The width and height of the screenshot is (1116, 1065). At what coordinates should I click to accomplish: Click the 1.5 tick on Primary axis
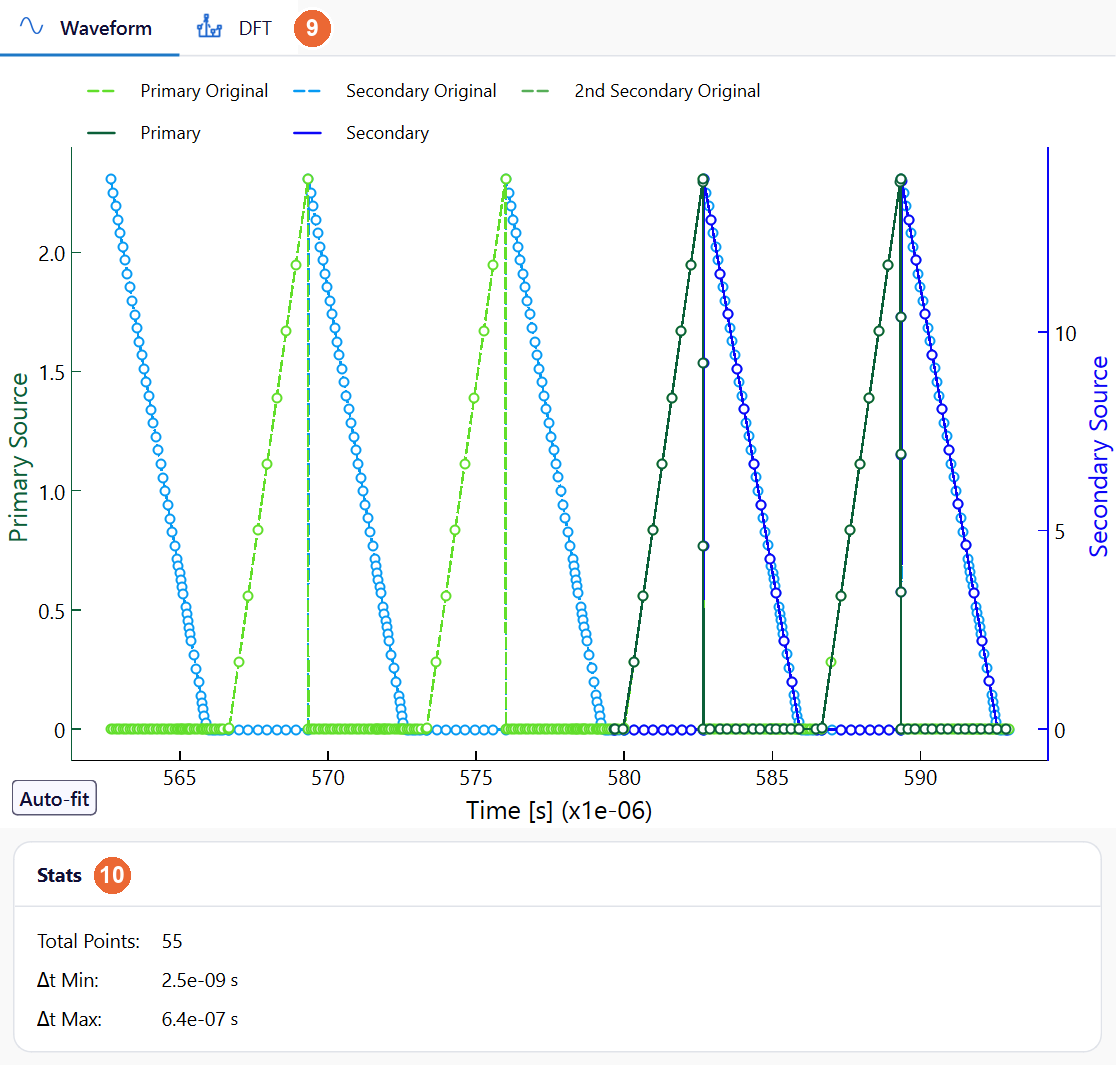(51, 372)
